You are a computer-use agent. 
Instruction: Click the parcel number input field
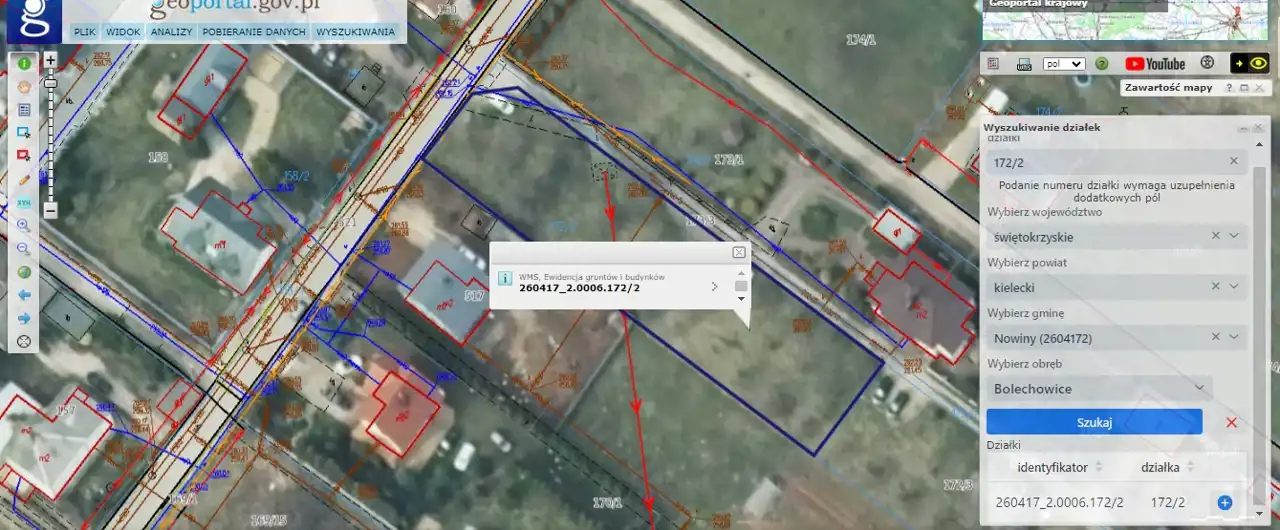tap(1105, 161)
